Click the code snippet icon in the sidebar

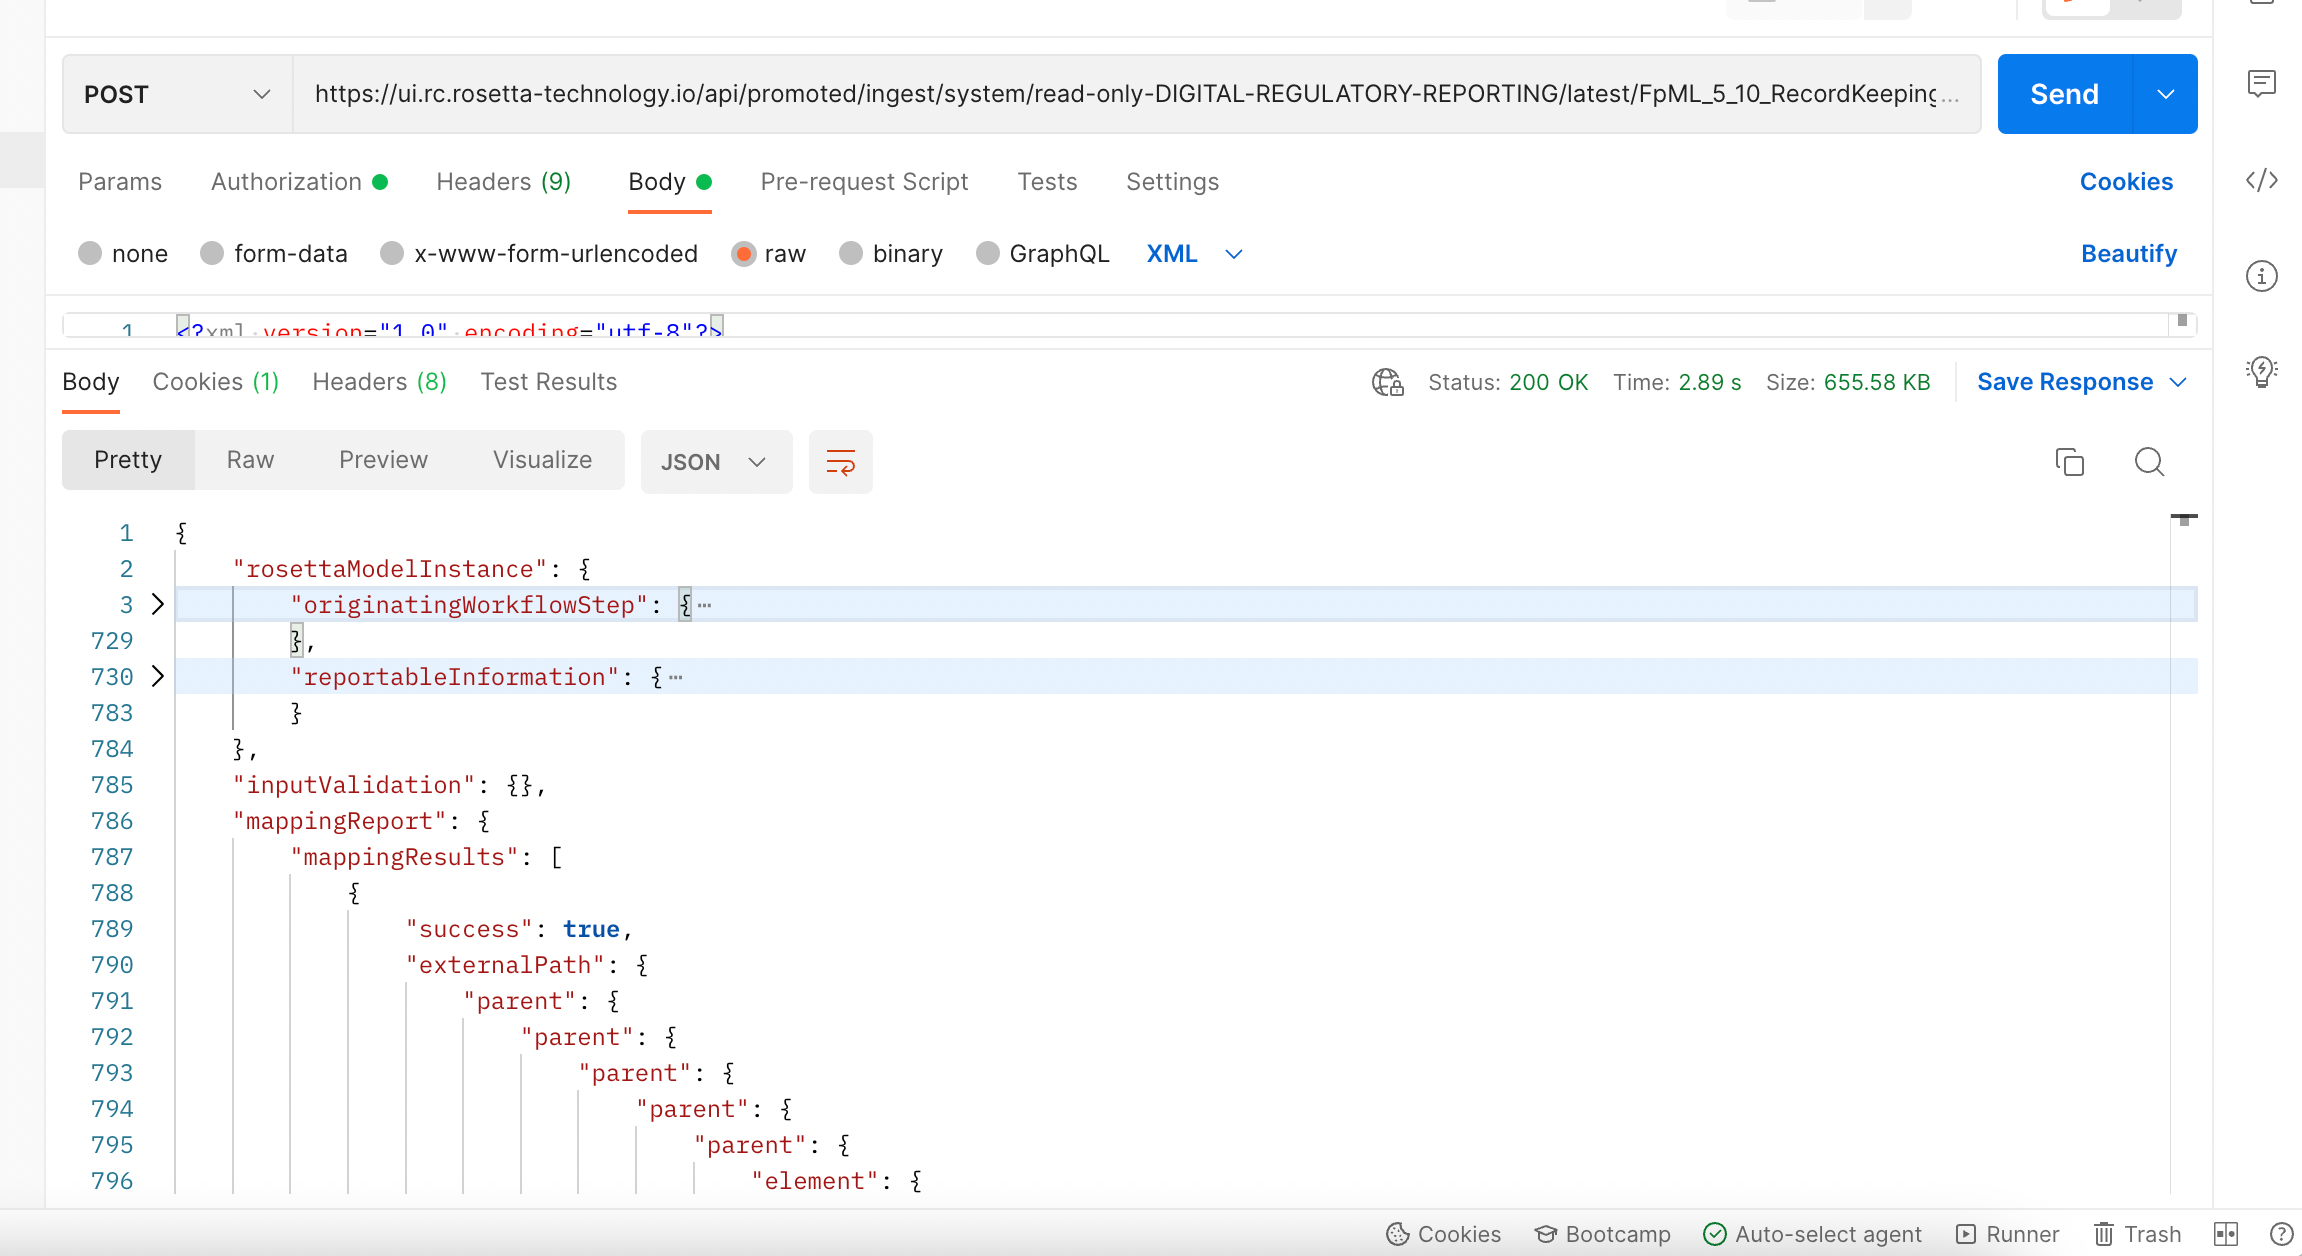(x=2264, y=181)
